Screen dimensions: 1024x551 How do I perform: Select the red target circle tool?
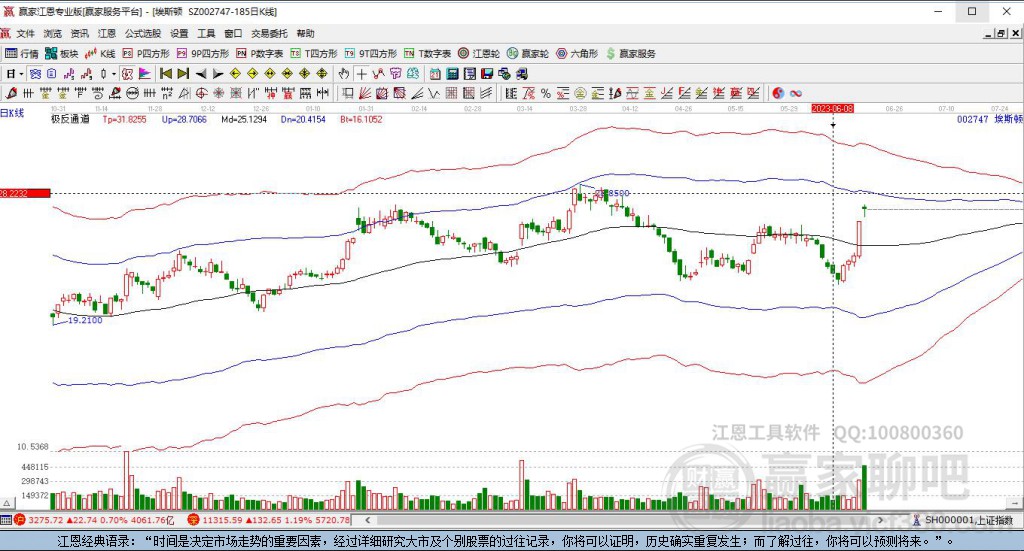[x=202, y=93]
